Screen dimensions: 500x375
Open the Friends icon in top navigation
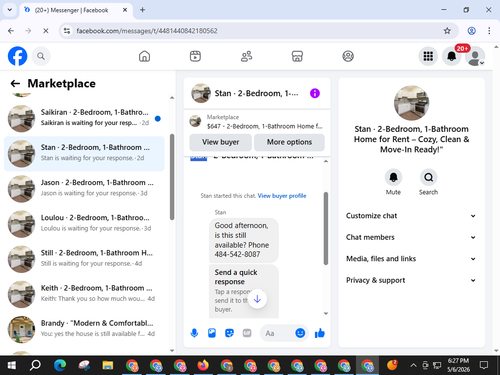(246, 56)
